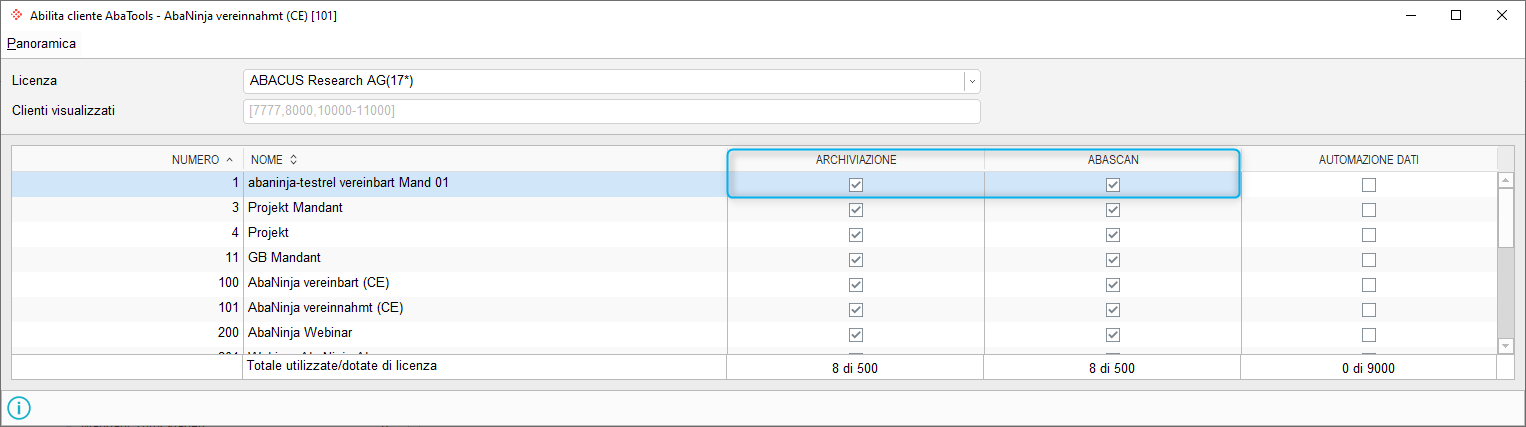This screenshot has height=427, width=1526.
Task: Select the row named Projekt
Action: point(754,233)
